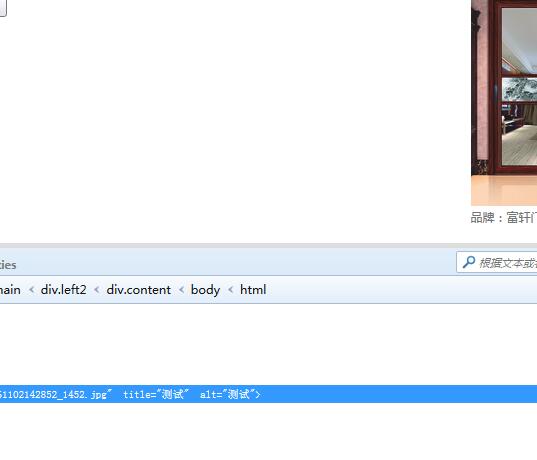Click the chevron before div.left2
Screen dimensions: 537x460
click(31, 290)
